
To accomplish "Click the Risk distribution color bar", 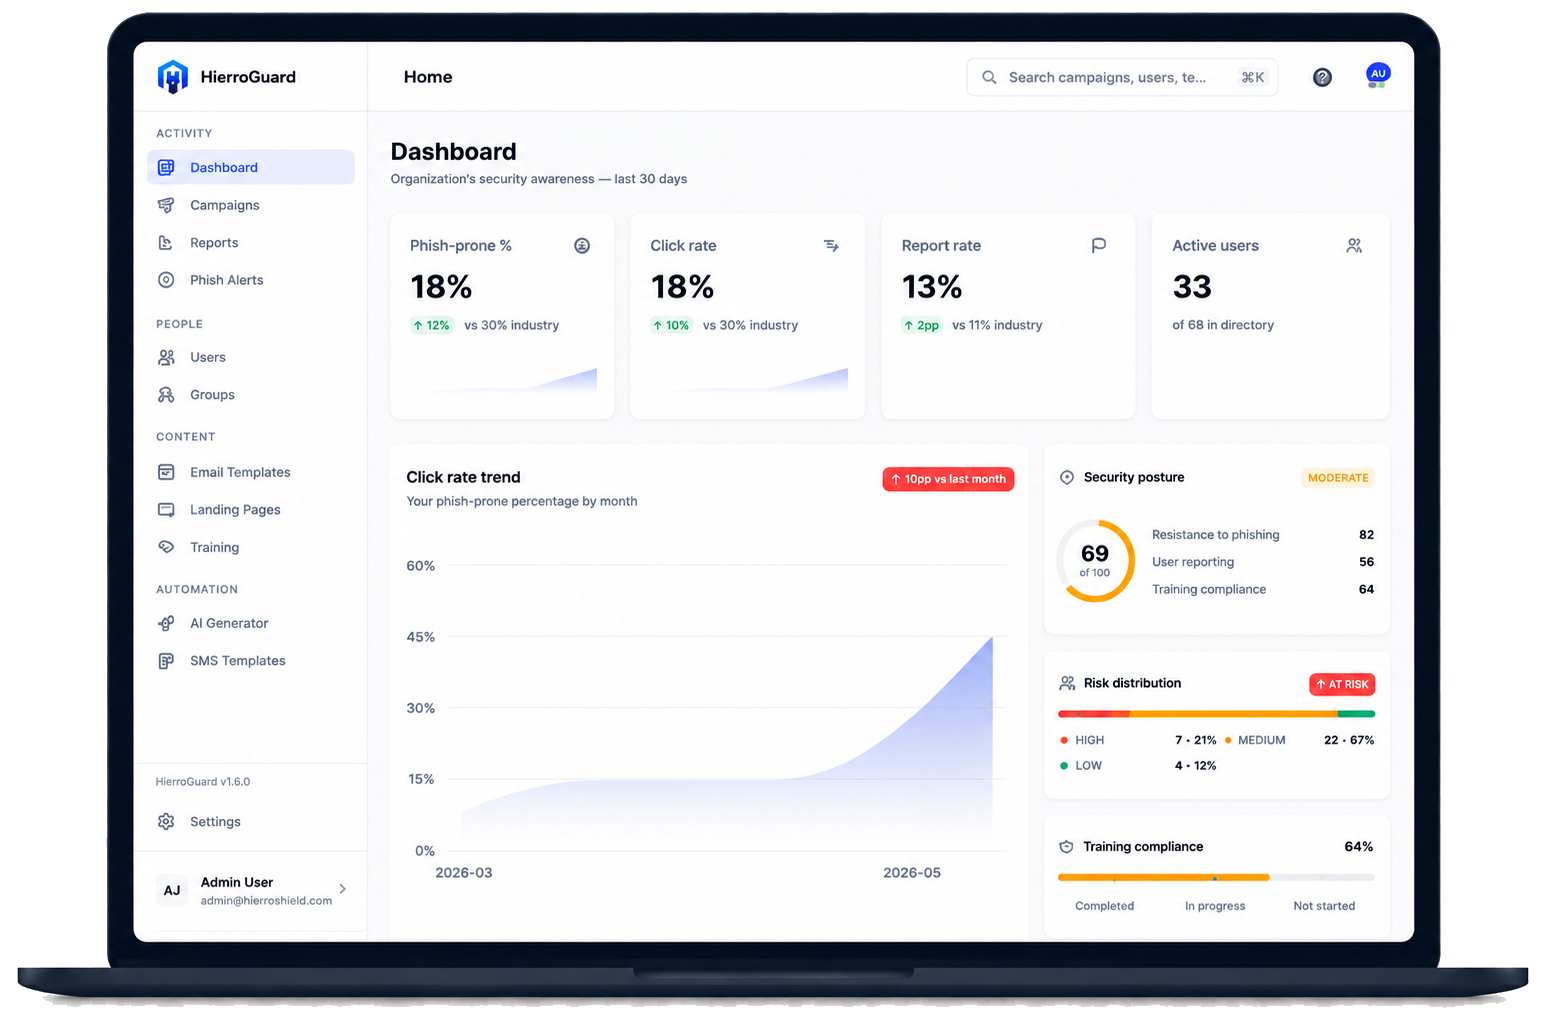I will coord(1216,714).
